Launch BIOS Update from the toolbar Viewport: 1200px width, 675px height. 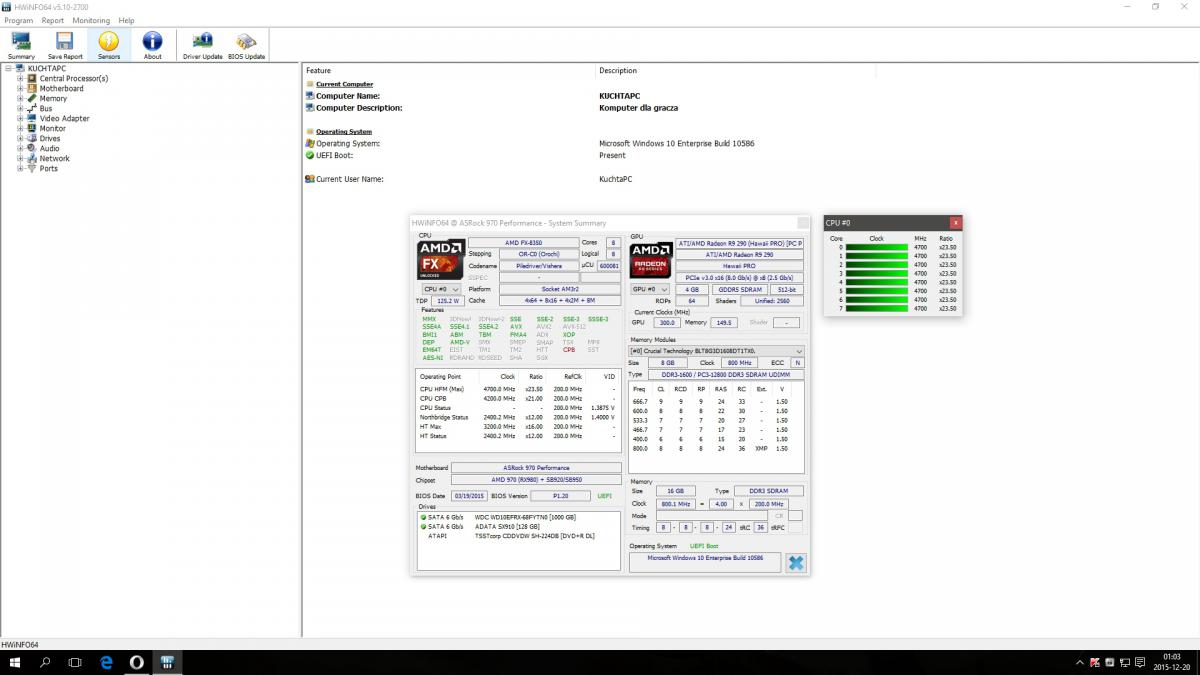[x=246, y=45]
